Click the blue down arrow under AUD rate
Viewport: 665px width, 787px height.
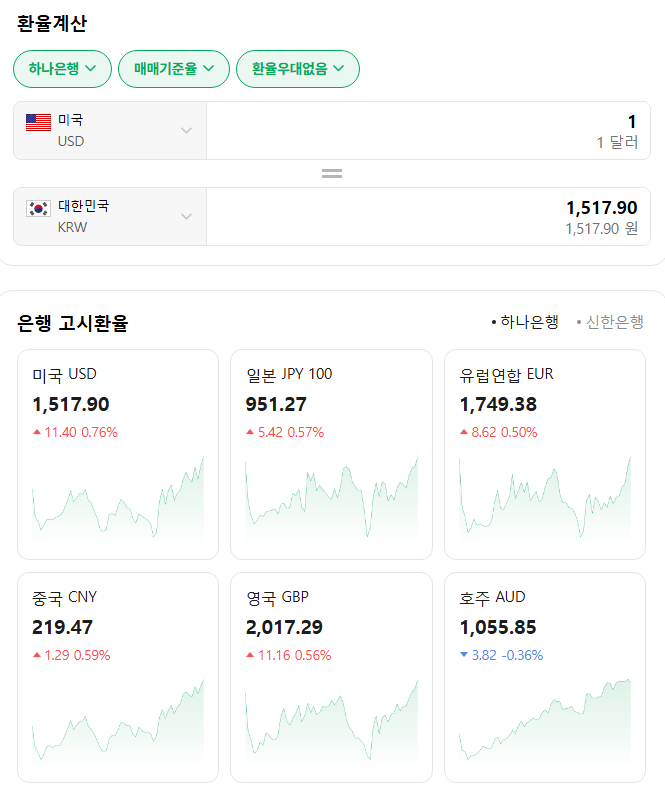464,655
